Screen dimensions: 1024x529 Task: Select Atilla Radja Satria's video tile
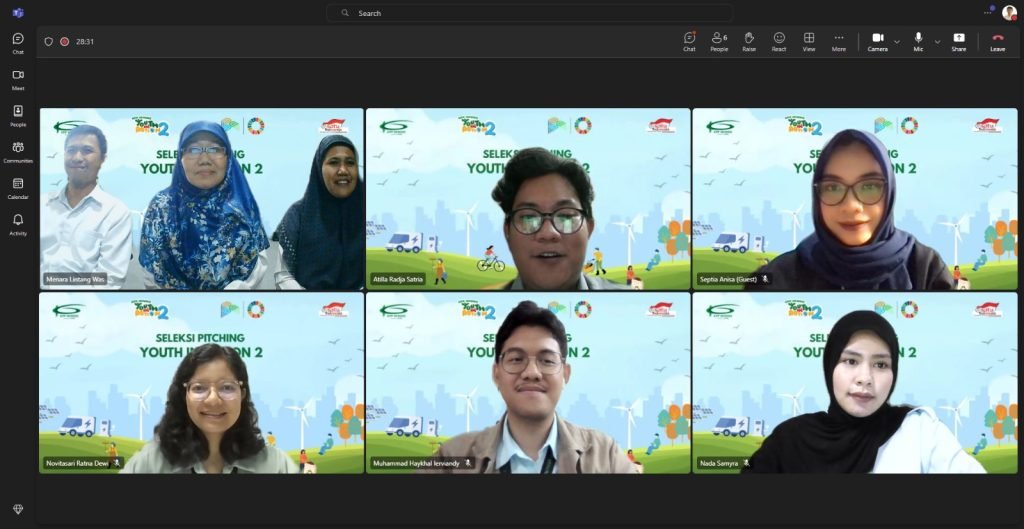[528, 199]
